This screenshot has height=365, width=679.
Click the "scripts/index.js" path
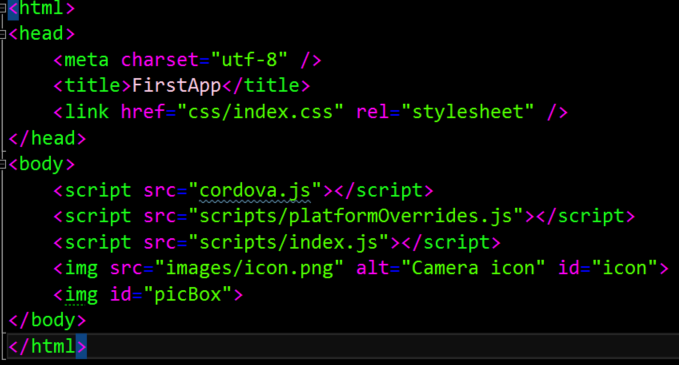click(x=288, y=242)
